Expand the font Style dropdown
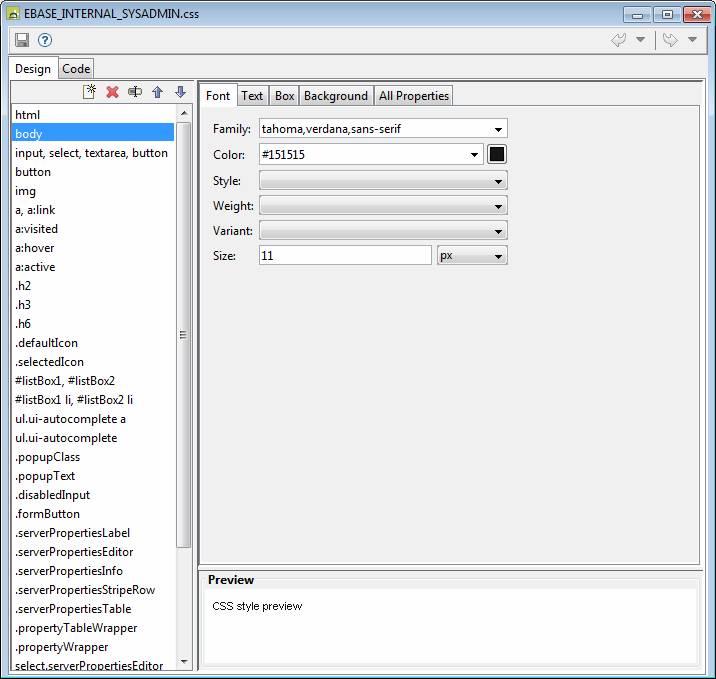This screenshot has width=716, height=679. [497, 181]
